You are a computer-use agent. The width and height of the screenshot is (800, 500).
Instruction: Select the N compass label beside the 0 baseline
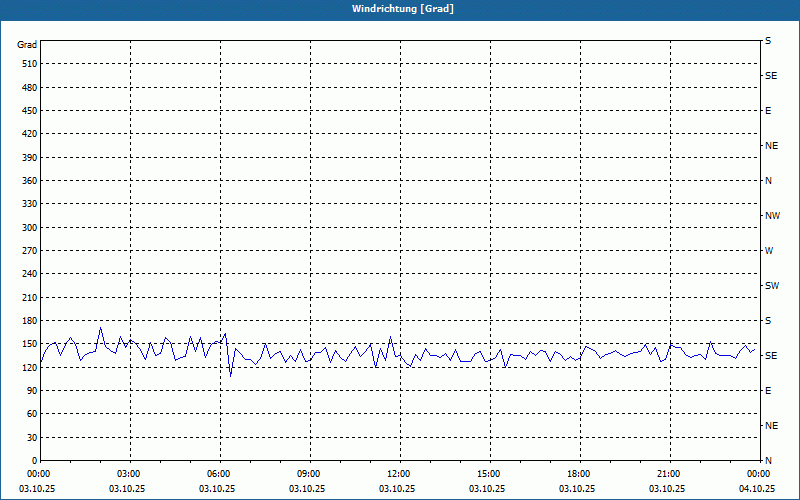pyautogui.click(x=768, y=461)
